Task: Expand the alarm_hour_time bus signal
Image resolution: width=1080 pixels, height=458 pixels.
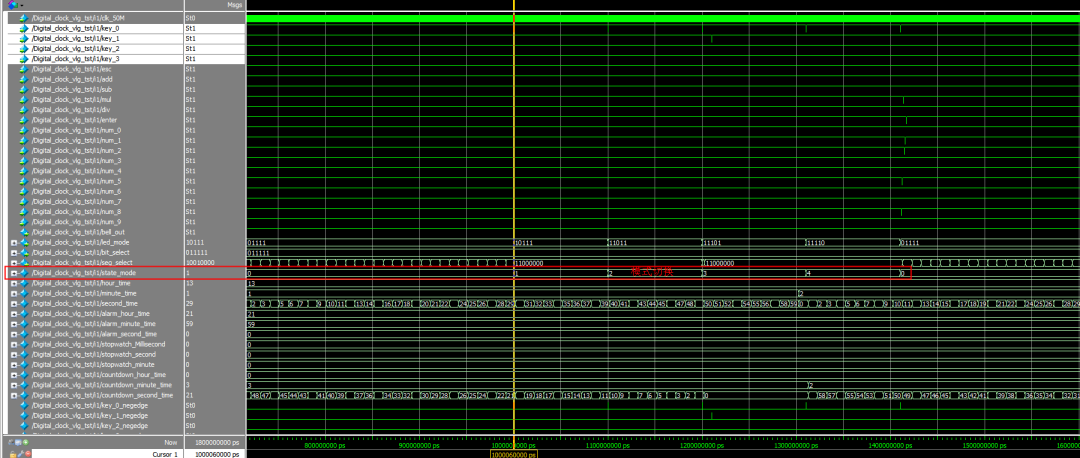Action: (14, 314)
